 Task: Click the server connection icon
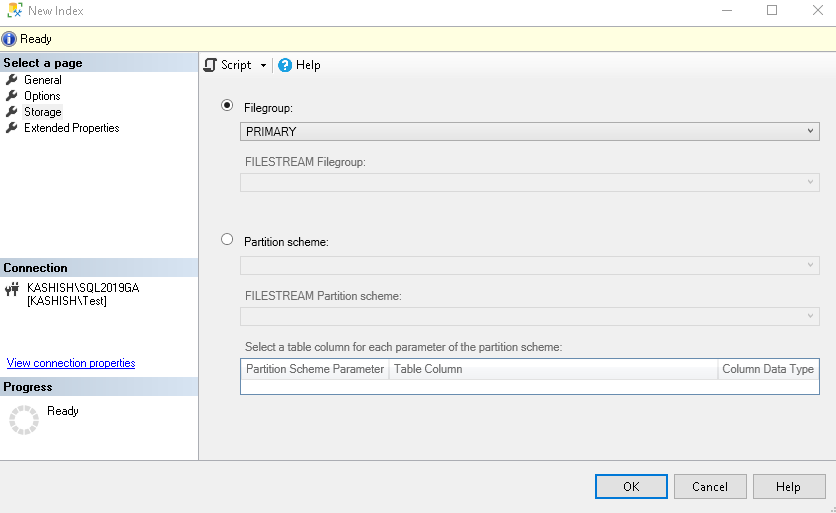12,290
